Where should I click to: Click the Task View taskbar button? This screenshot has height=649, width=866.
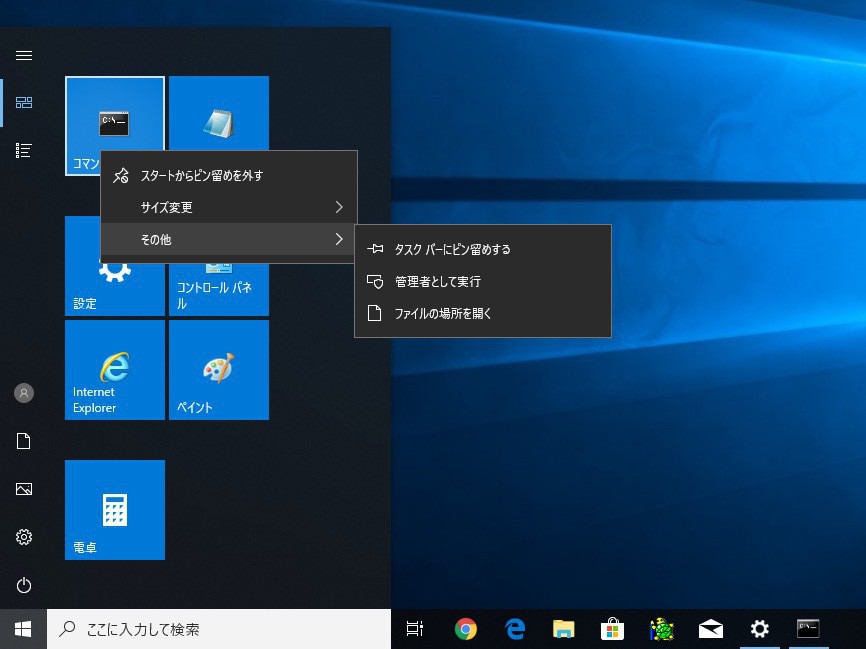click(x=415, y=629)
